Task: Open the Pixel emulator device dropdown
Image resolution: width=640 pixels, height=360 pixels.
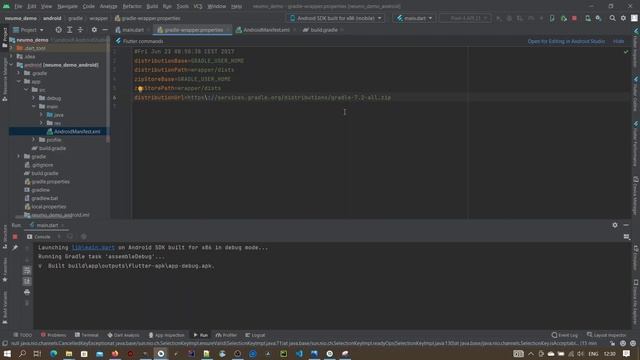Action: point(465,18)
